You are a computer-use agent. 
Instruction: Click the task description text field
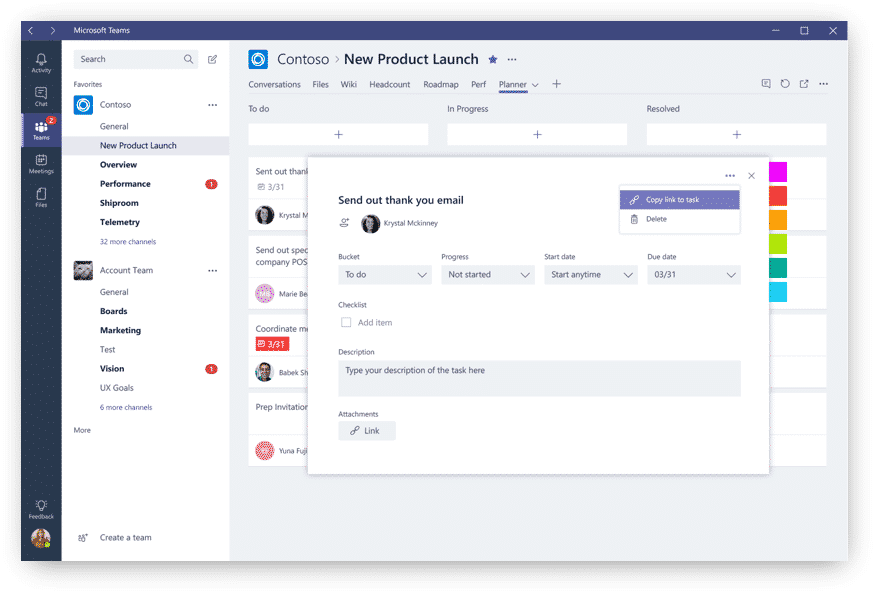(540, 379)
